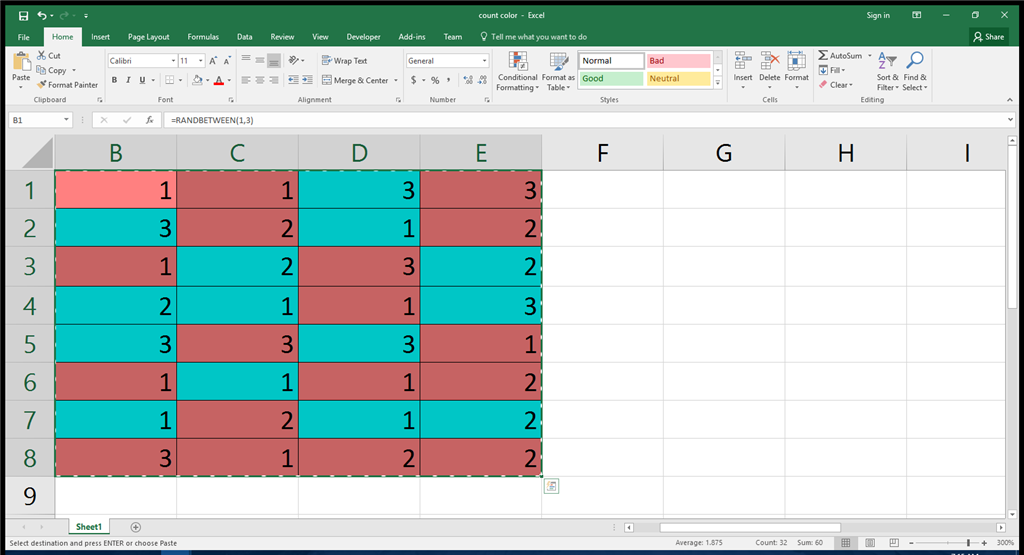
Task: Click the Decrease Decimal icon
Action: pyautogui.click(x=482, y=80)
